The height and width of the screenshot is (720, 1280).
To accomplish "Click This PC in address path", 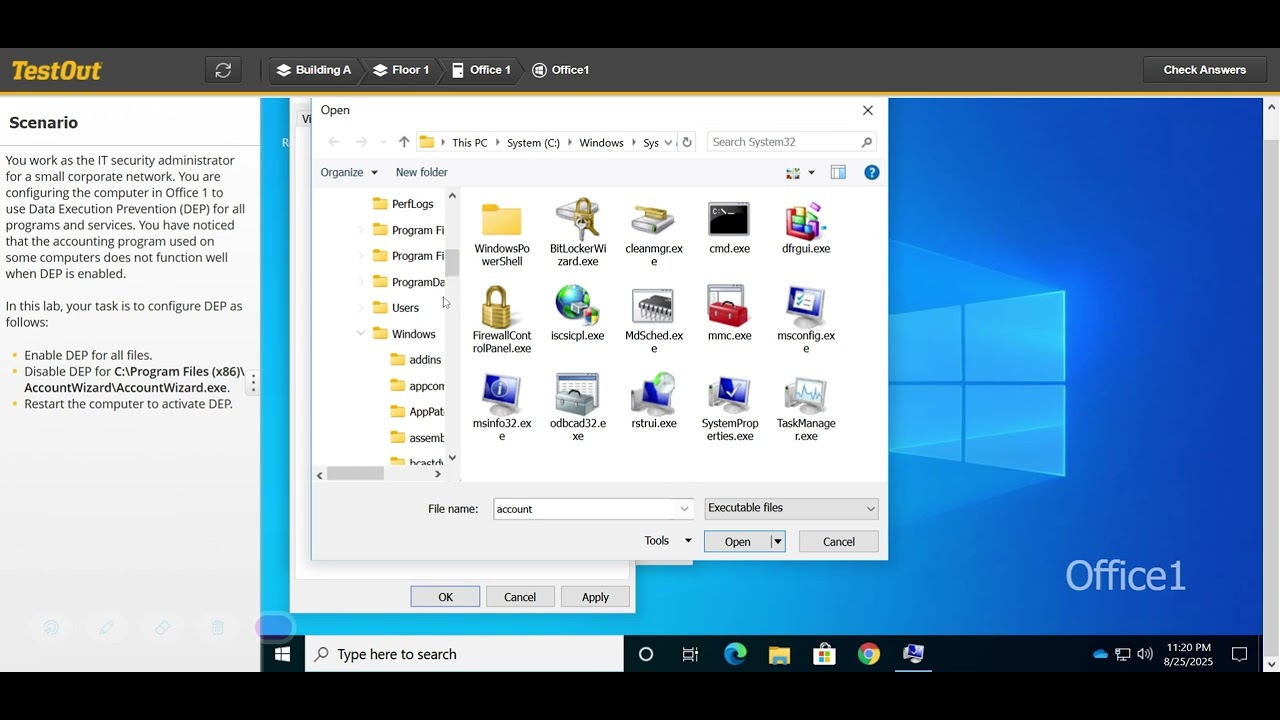I will (x=470, y=143).
